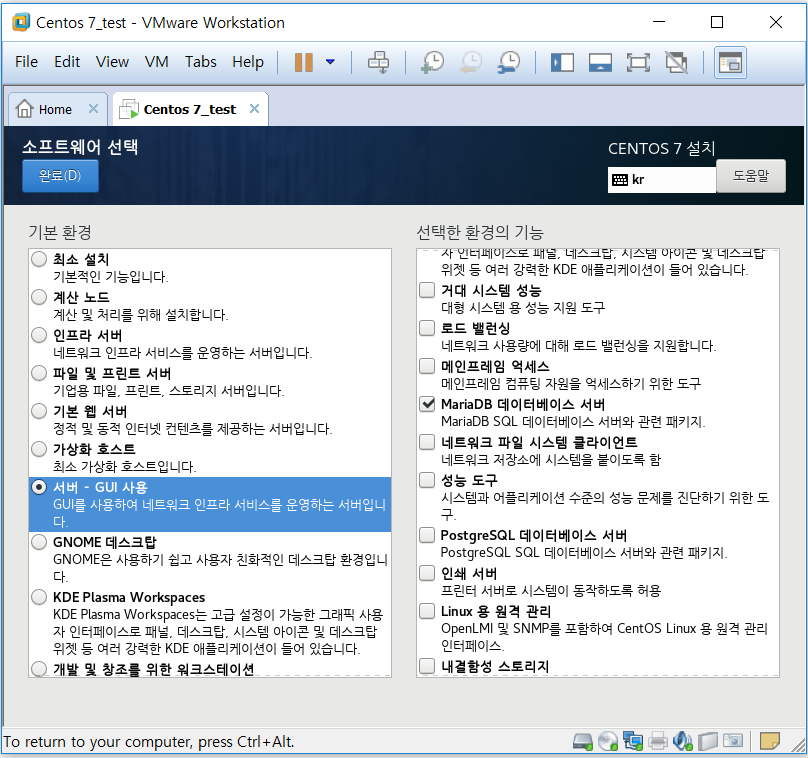Select the GNOME 데스크탑 environment
Screen dimensions: 808x758
[x=39, y=542]
